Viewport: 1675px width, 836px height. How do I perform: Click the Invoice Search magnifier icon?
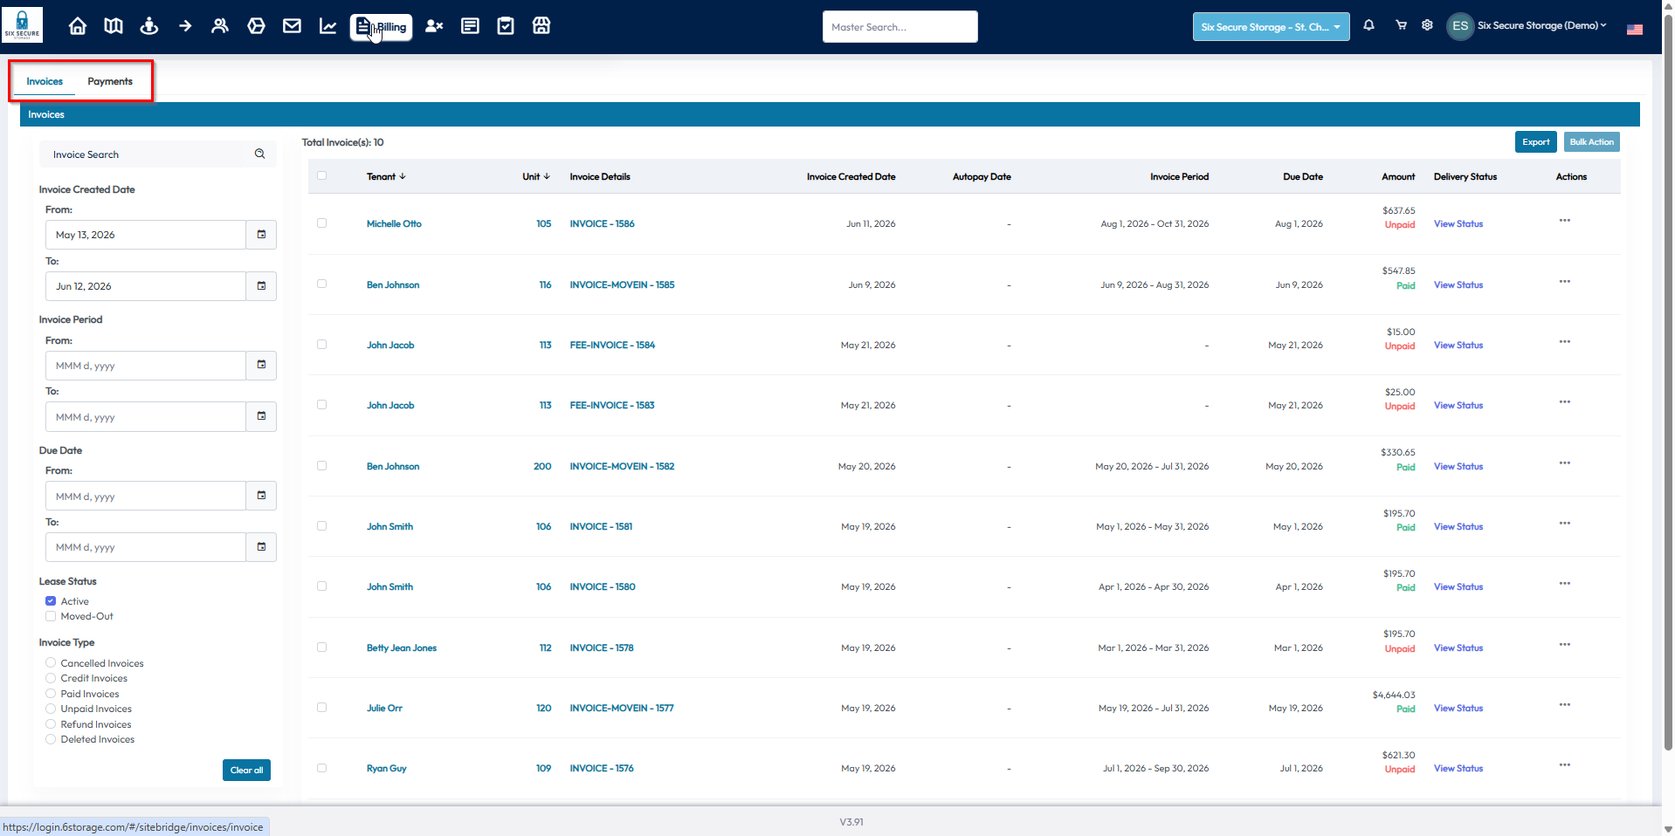click(x=260, y=154)
